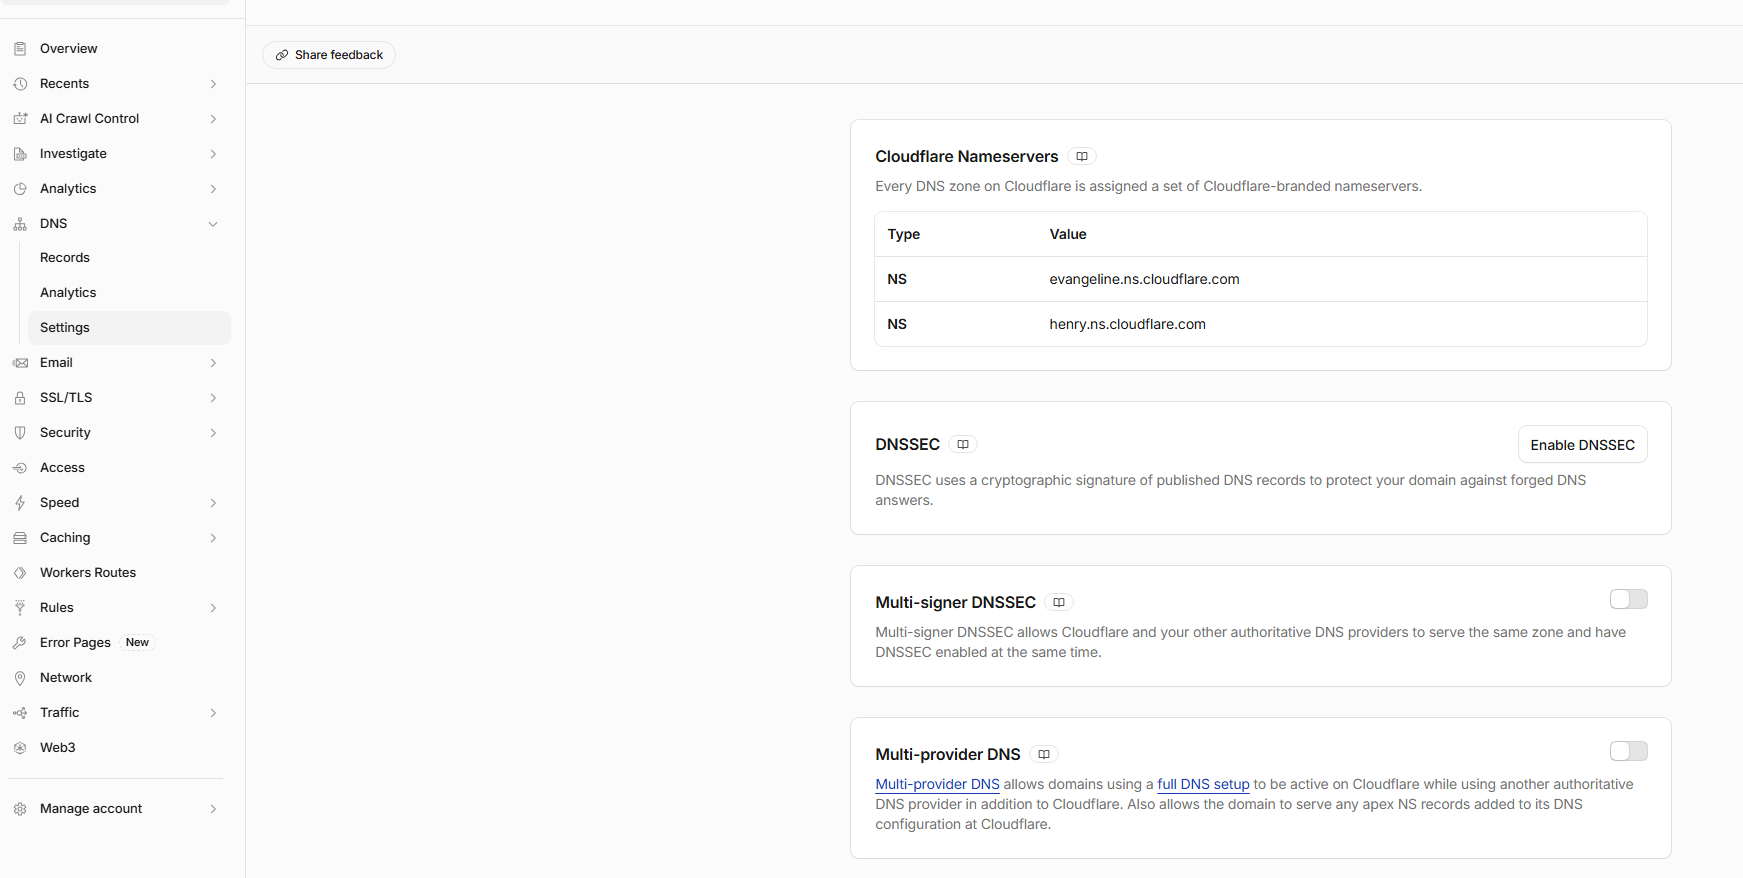The width and height of the screenshot is (1743, 878).
Task: Click the link icon in Share feedback
Action: (x=282, y=55)
